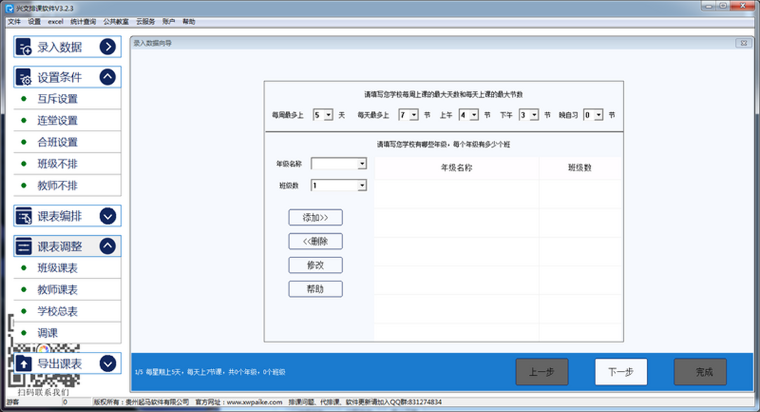Click the 课表编排 schedule icon

pos(23,216)
